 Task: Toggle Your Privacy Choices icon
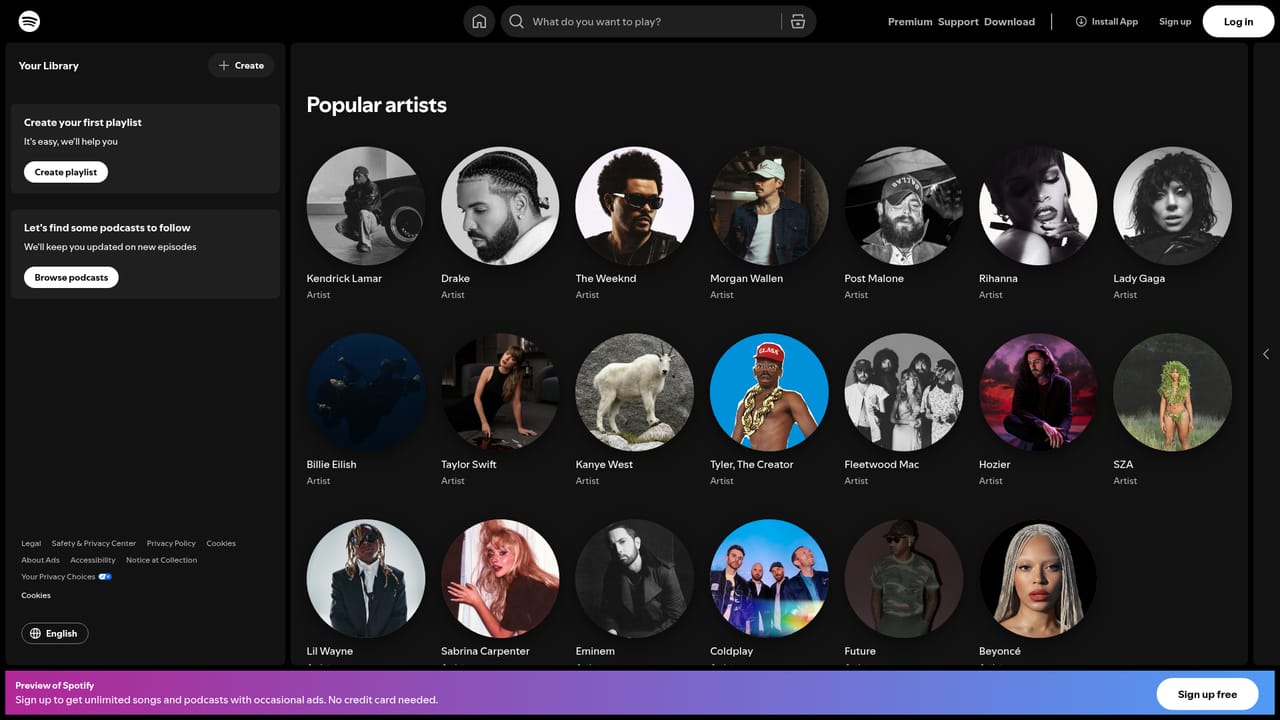(x=105, y=577)
